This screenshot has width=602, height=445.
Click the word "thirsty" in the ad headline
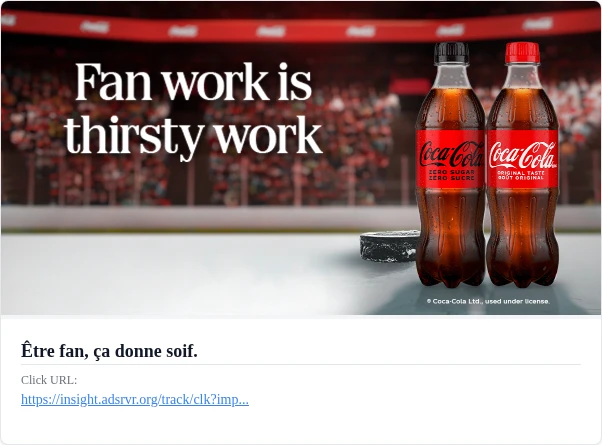tap(134, 137)
